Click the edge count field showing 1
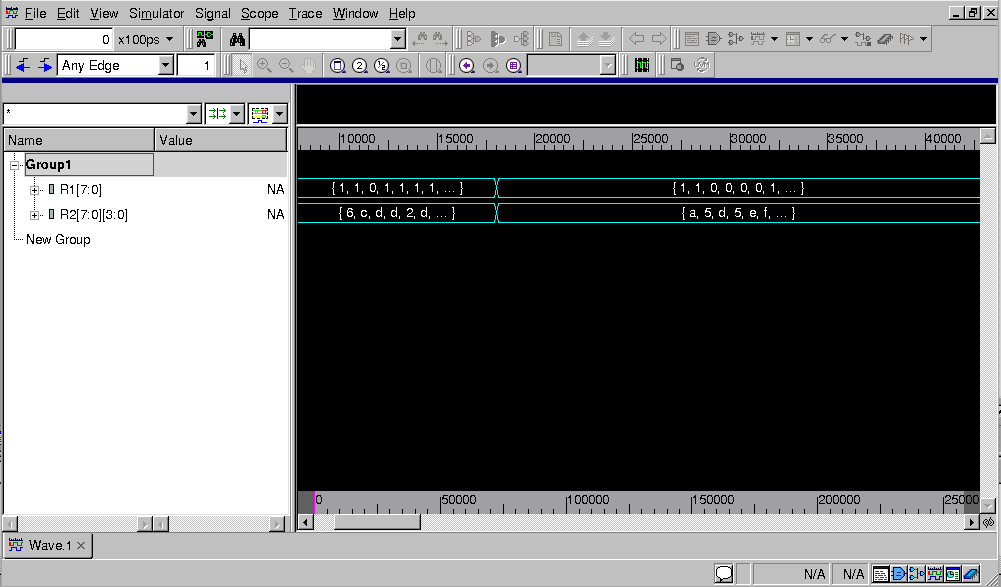Viewport: 1001px width, 587px height. pos(195,65)
